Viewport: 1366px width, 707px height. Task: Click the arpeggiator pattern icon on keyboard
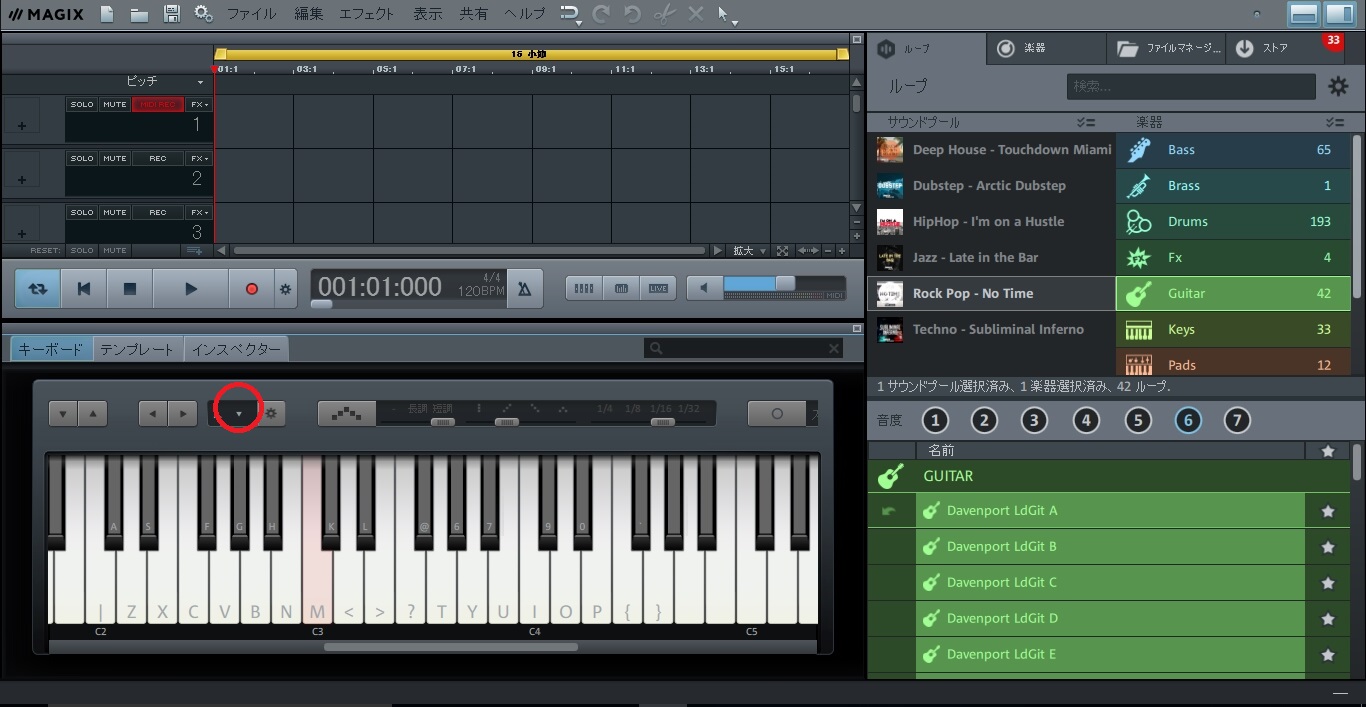point(347,413)
